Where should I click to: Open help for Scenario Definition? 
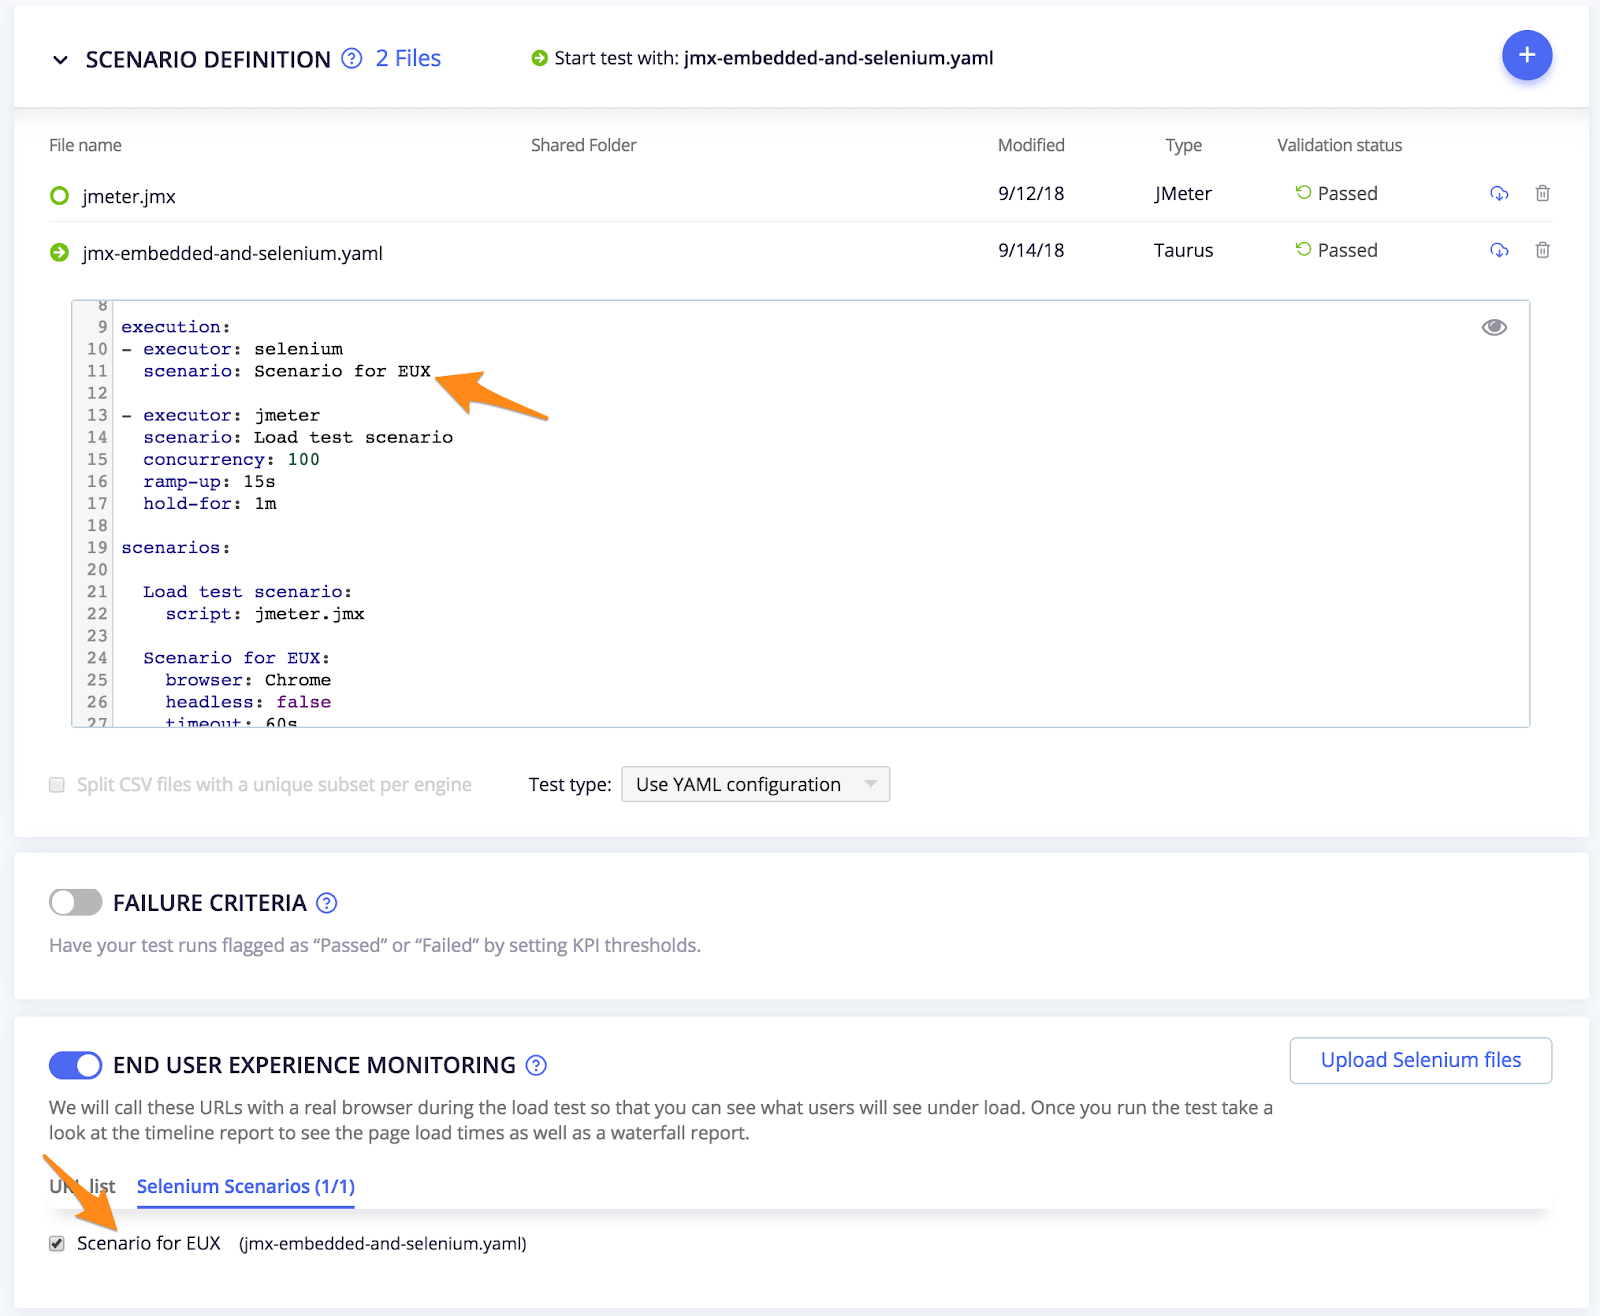click(351, 58)
